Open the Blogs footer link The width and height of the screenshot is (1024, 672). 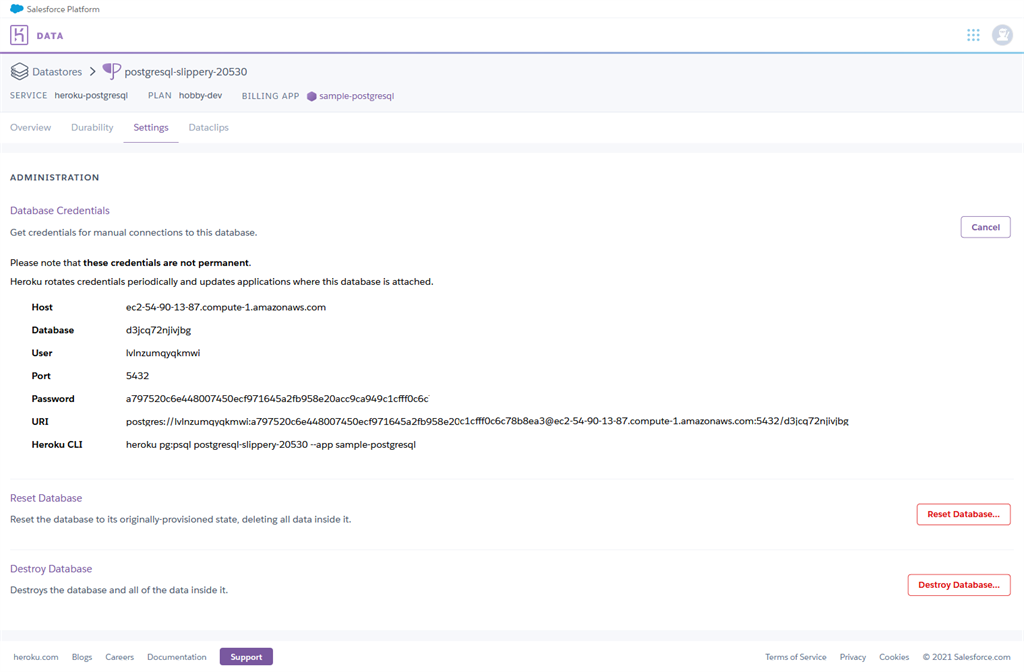coord(82,657)
